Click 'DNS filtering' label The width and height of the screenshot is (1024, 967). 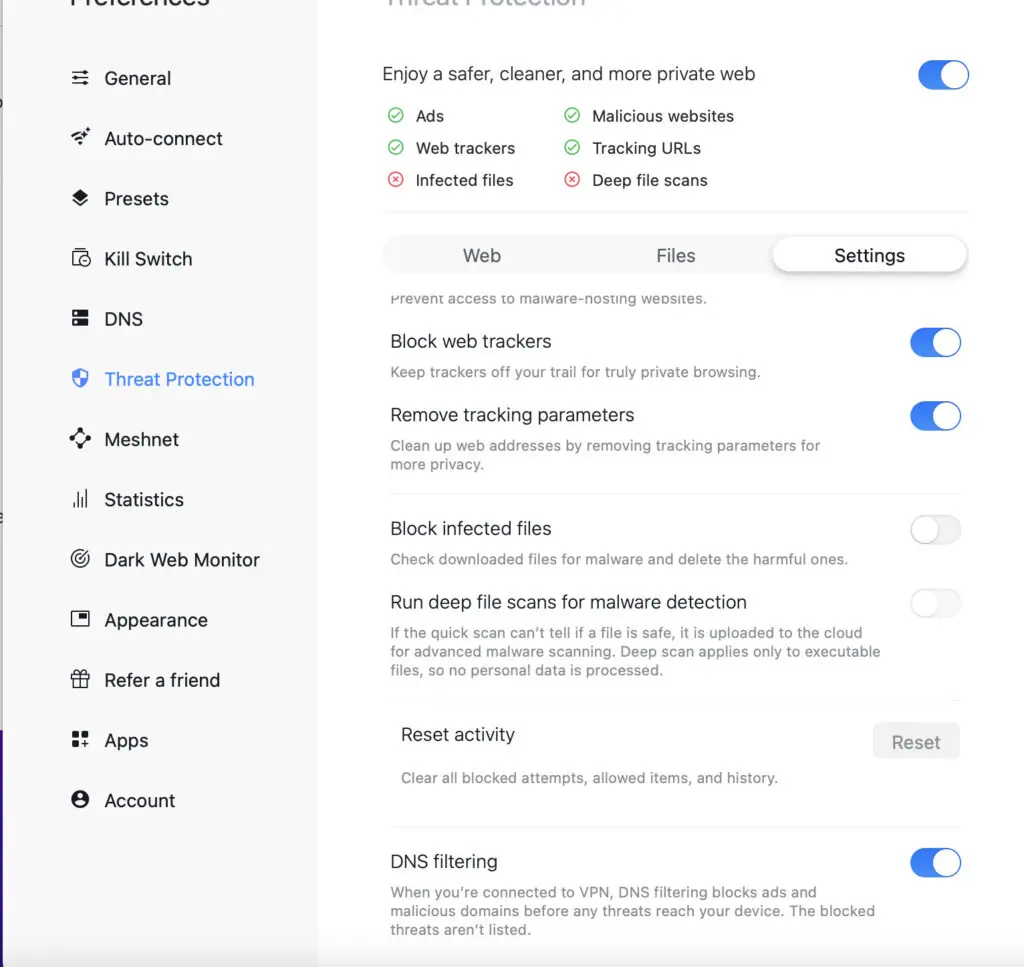pos(443,861)
